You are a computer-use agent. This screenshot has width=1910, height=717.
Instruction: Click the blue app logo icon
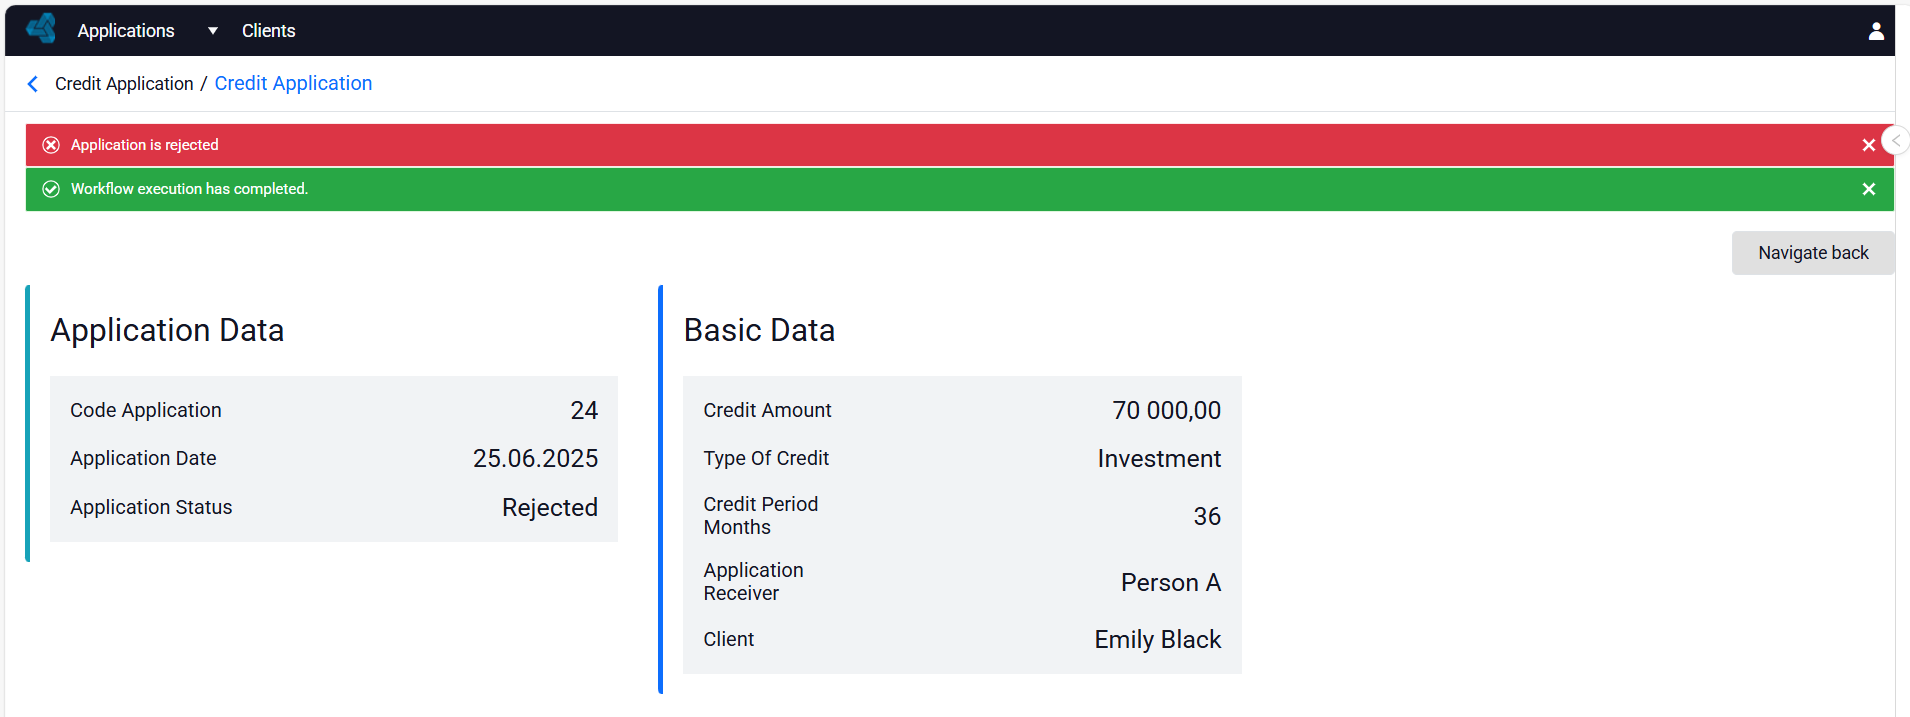tap(42, 29)
